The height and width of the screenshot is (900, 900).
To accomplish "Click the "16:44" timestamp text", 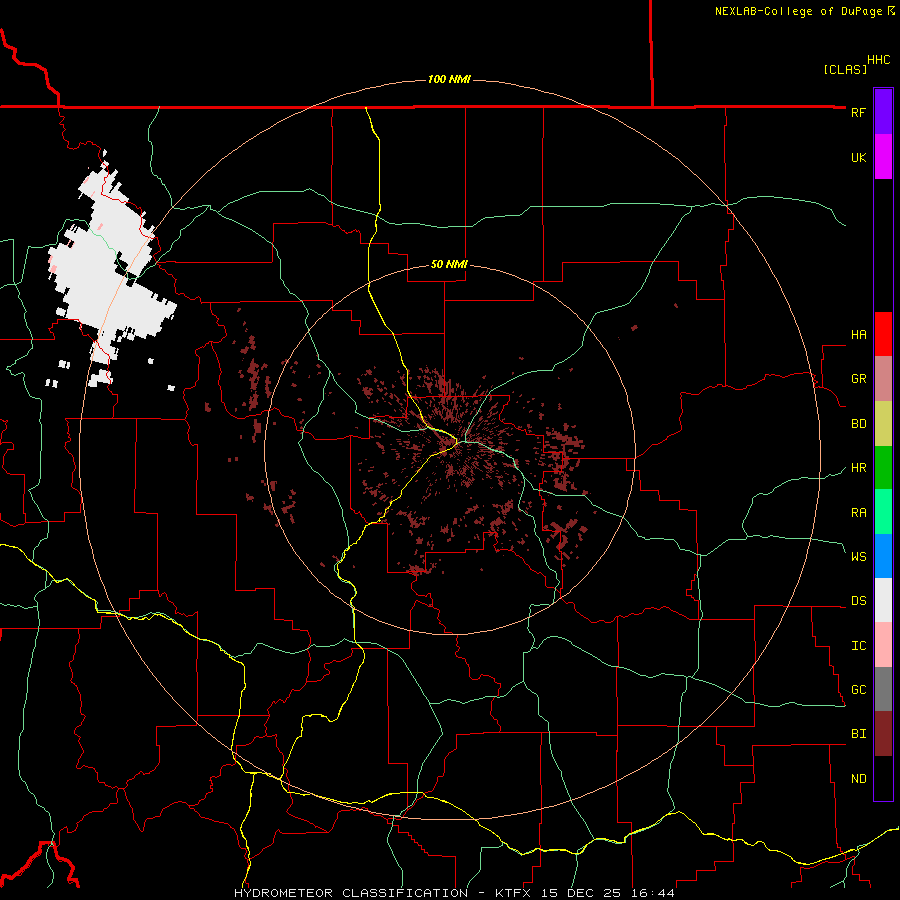I will point(654,893).
